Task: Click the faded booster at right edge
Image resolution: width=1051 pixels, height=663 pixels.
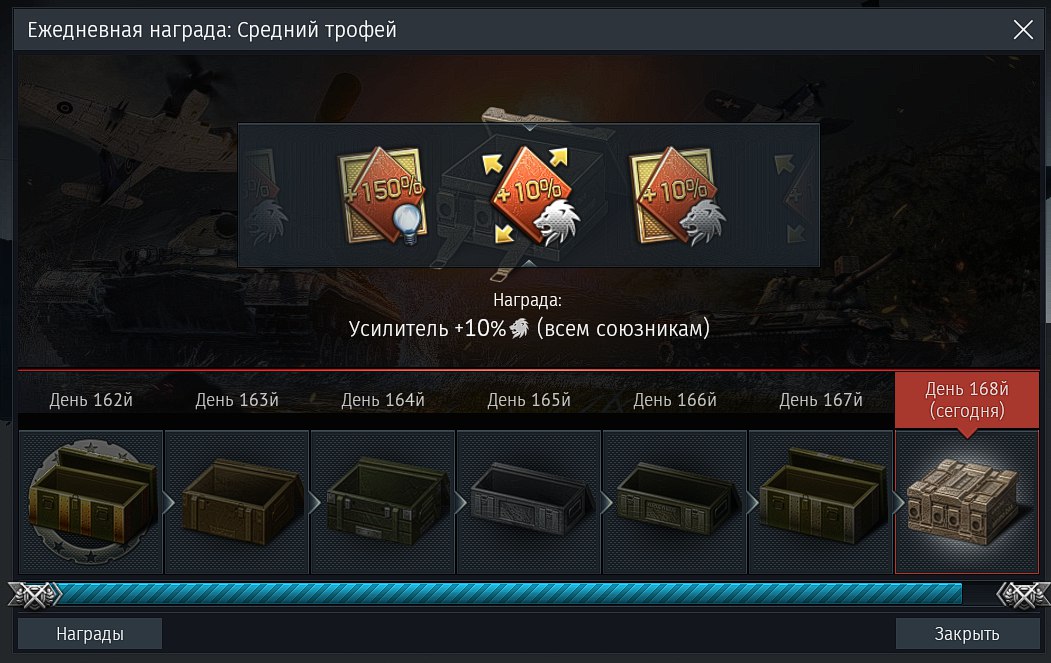Action: click(796, 196)
